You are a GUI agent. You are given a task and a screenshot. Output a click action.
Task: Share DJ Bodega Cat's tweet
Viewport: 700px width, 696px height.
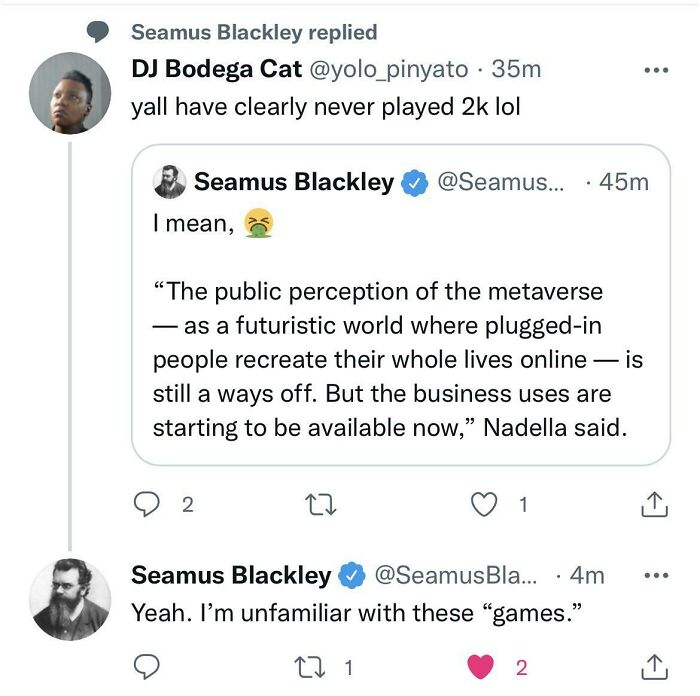653,505
